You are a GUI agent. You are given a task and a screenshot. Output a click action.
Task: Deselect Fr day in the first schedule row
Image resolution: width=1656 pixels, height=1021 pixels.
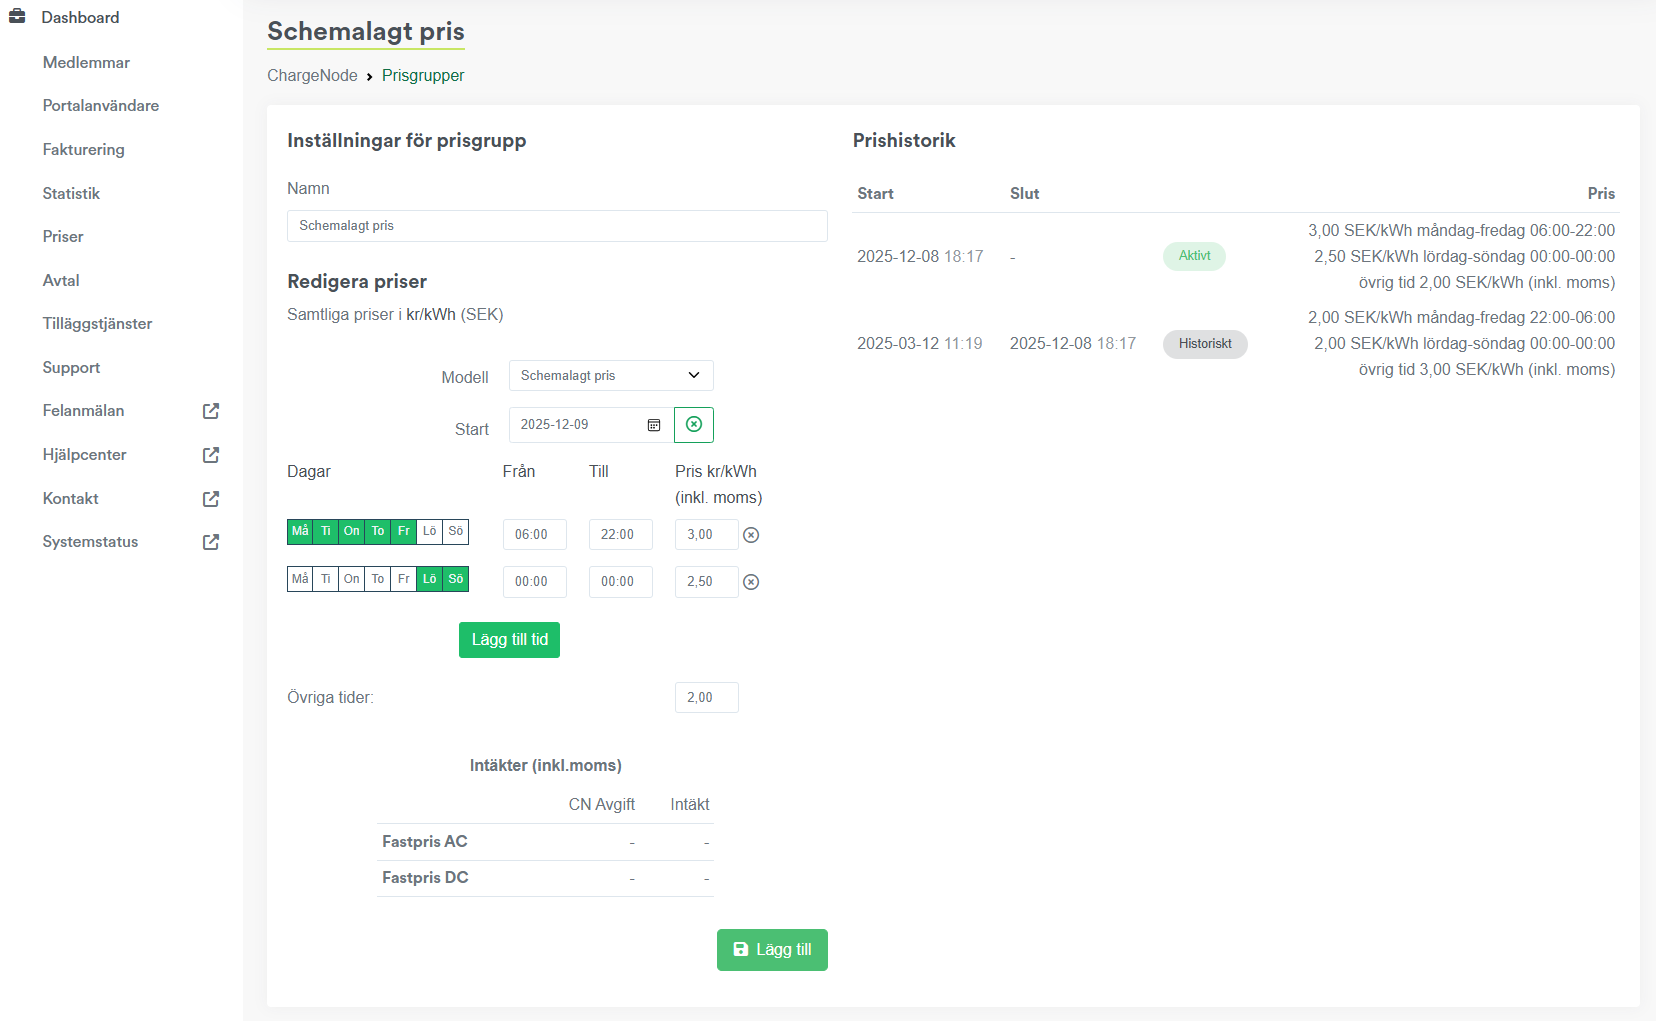click(404, 532)
